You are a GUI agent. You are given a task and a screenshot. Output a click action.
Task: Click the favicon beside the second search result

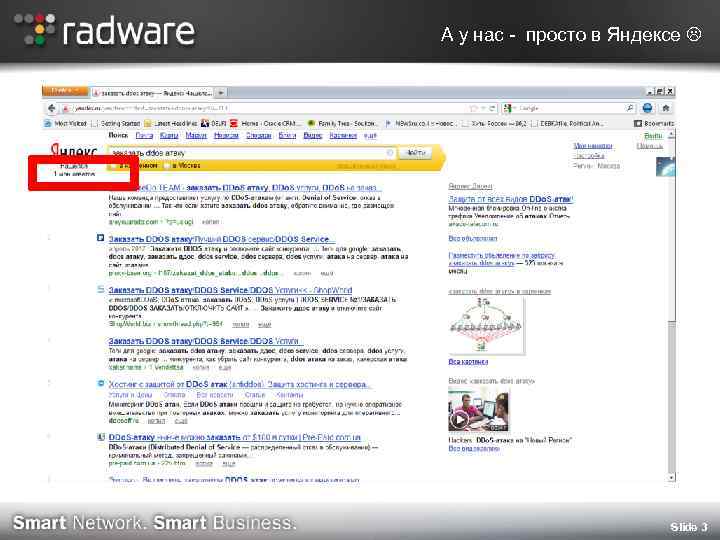(x=101, y=238)
